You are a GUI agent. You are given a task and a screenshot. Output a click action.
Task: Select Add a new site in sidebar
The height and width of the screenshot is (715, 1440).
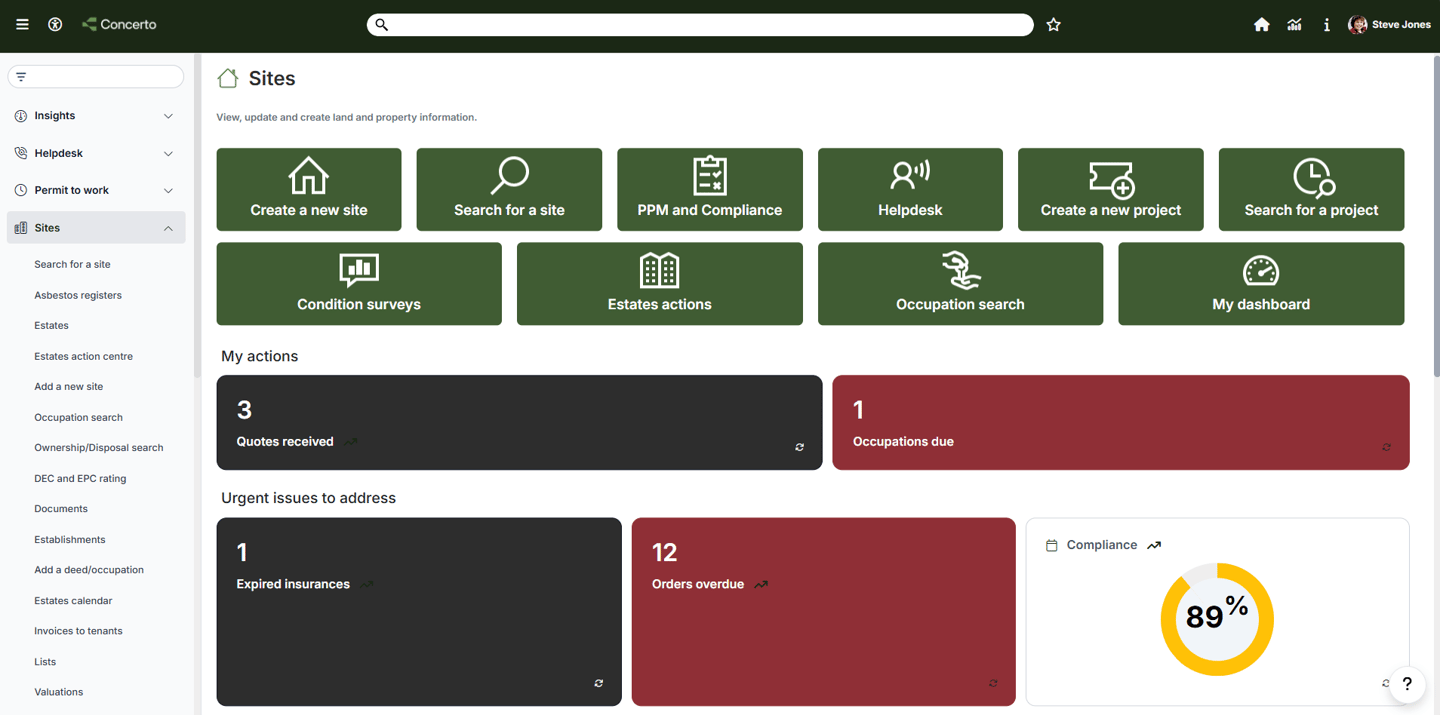point(68,386)
